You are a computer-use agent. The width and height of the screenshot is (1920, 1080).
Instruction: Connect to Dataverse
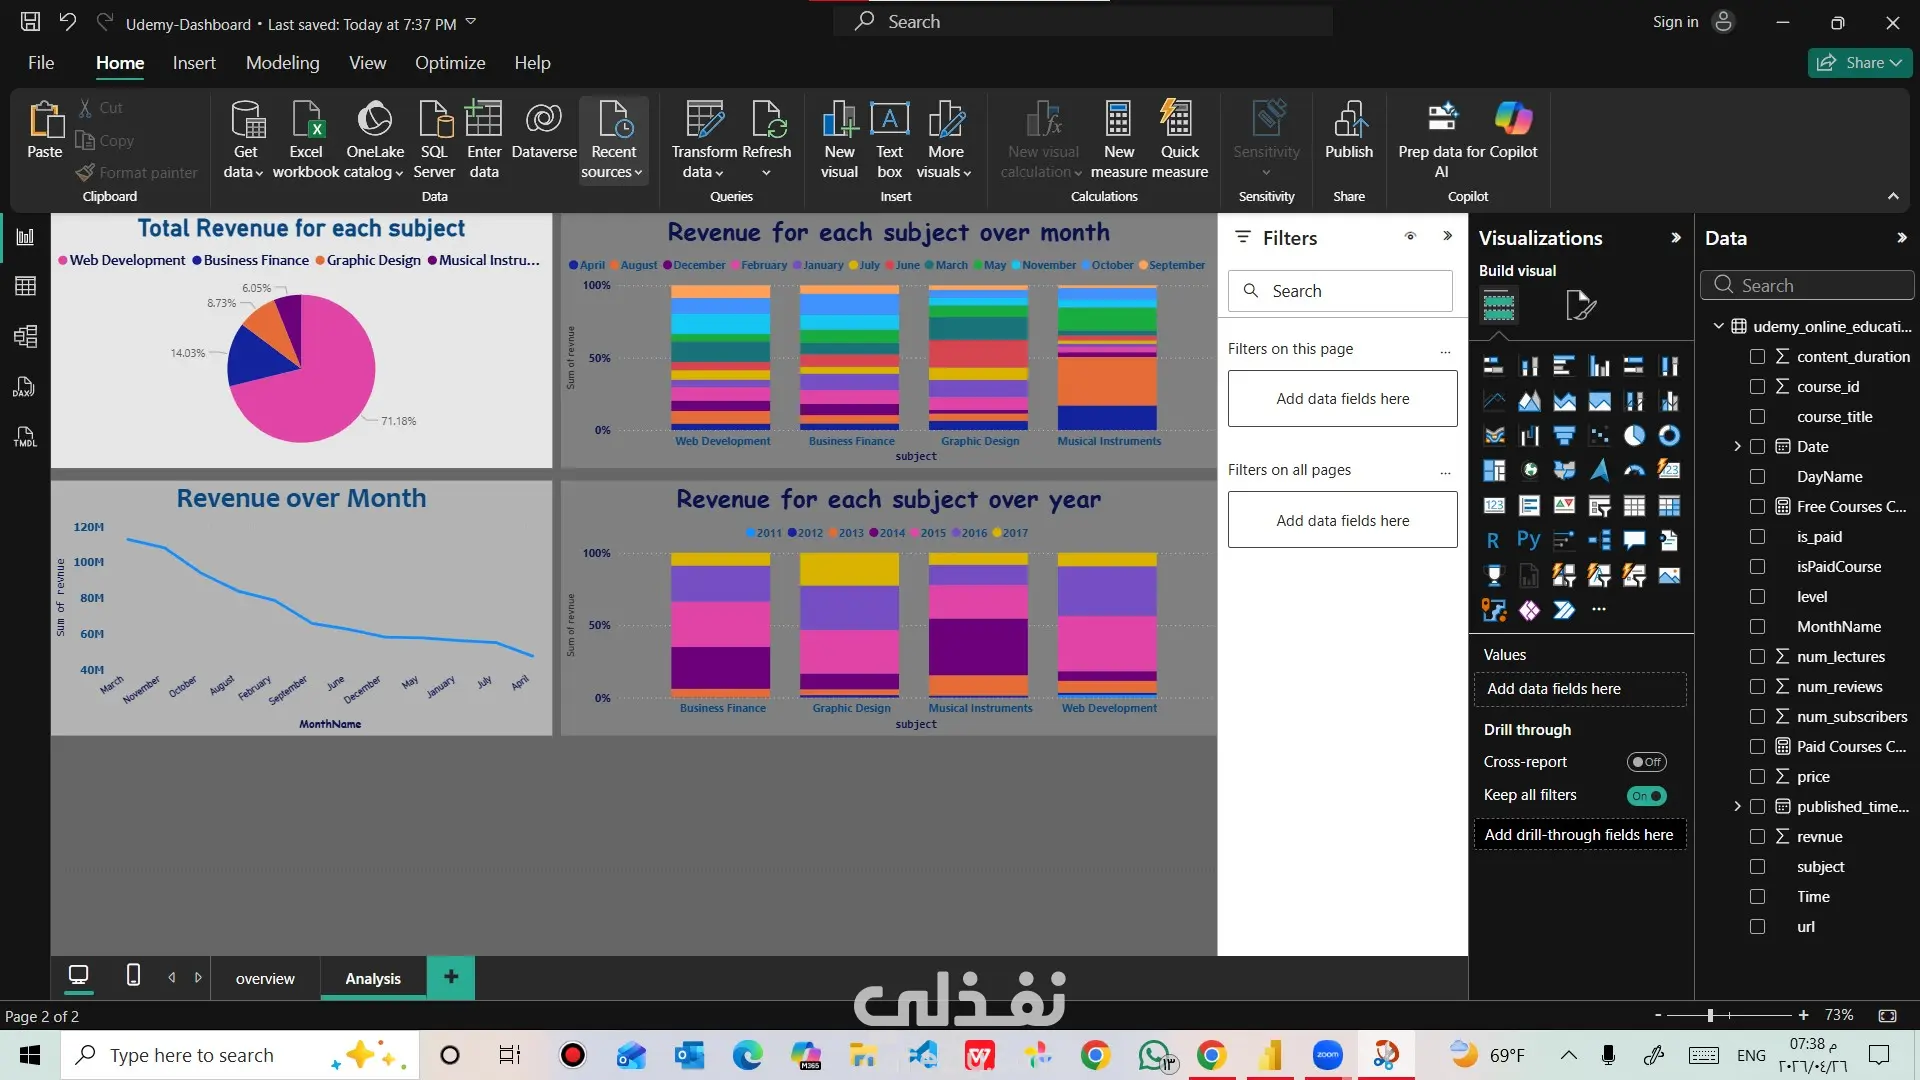click(x=544, y=130)
